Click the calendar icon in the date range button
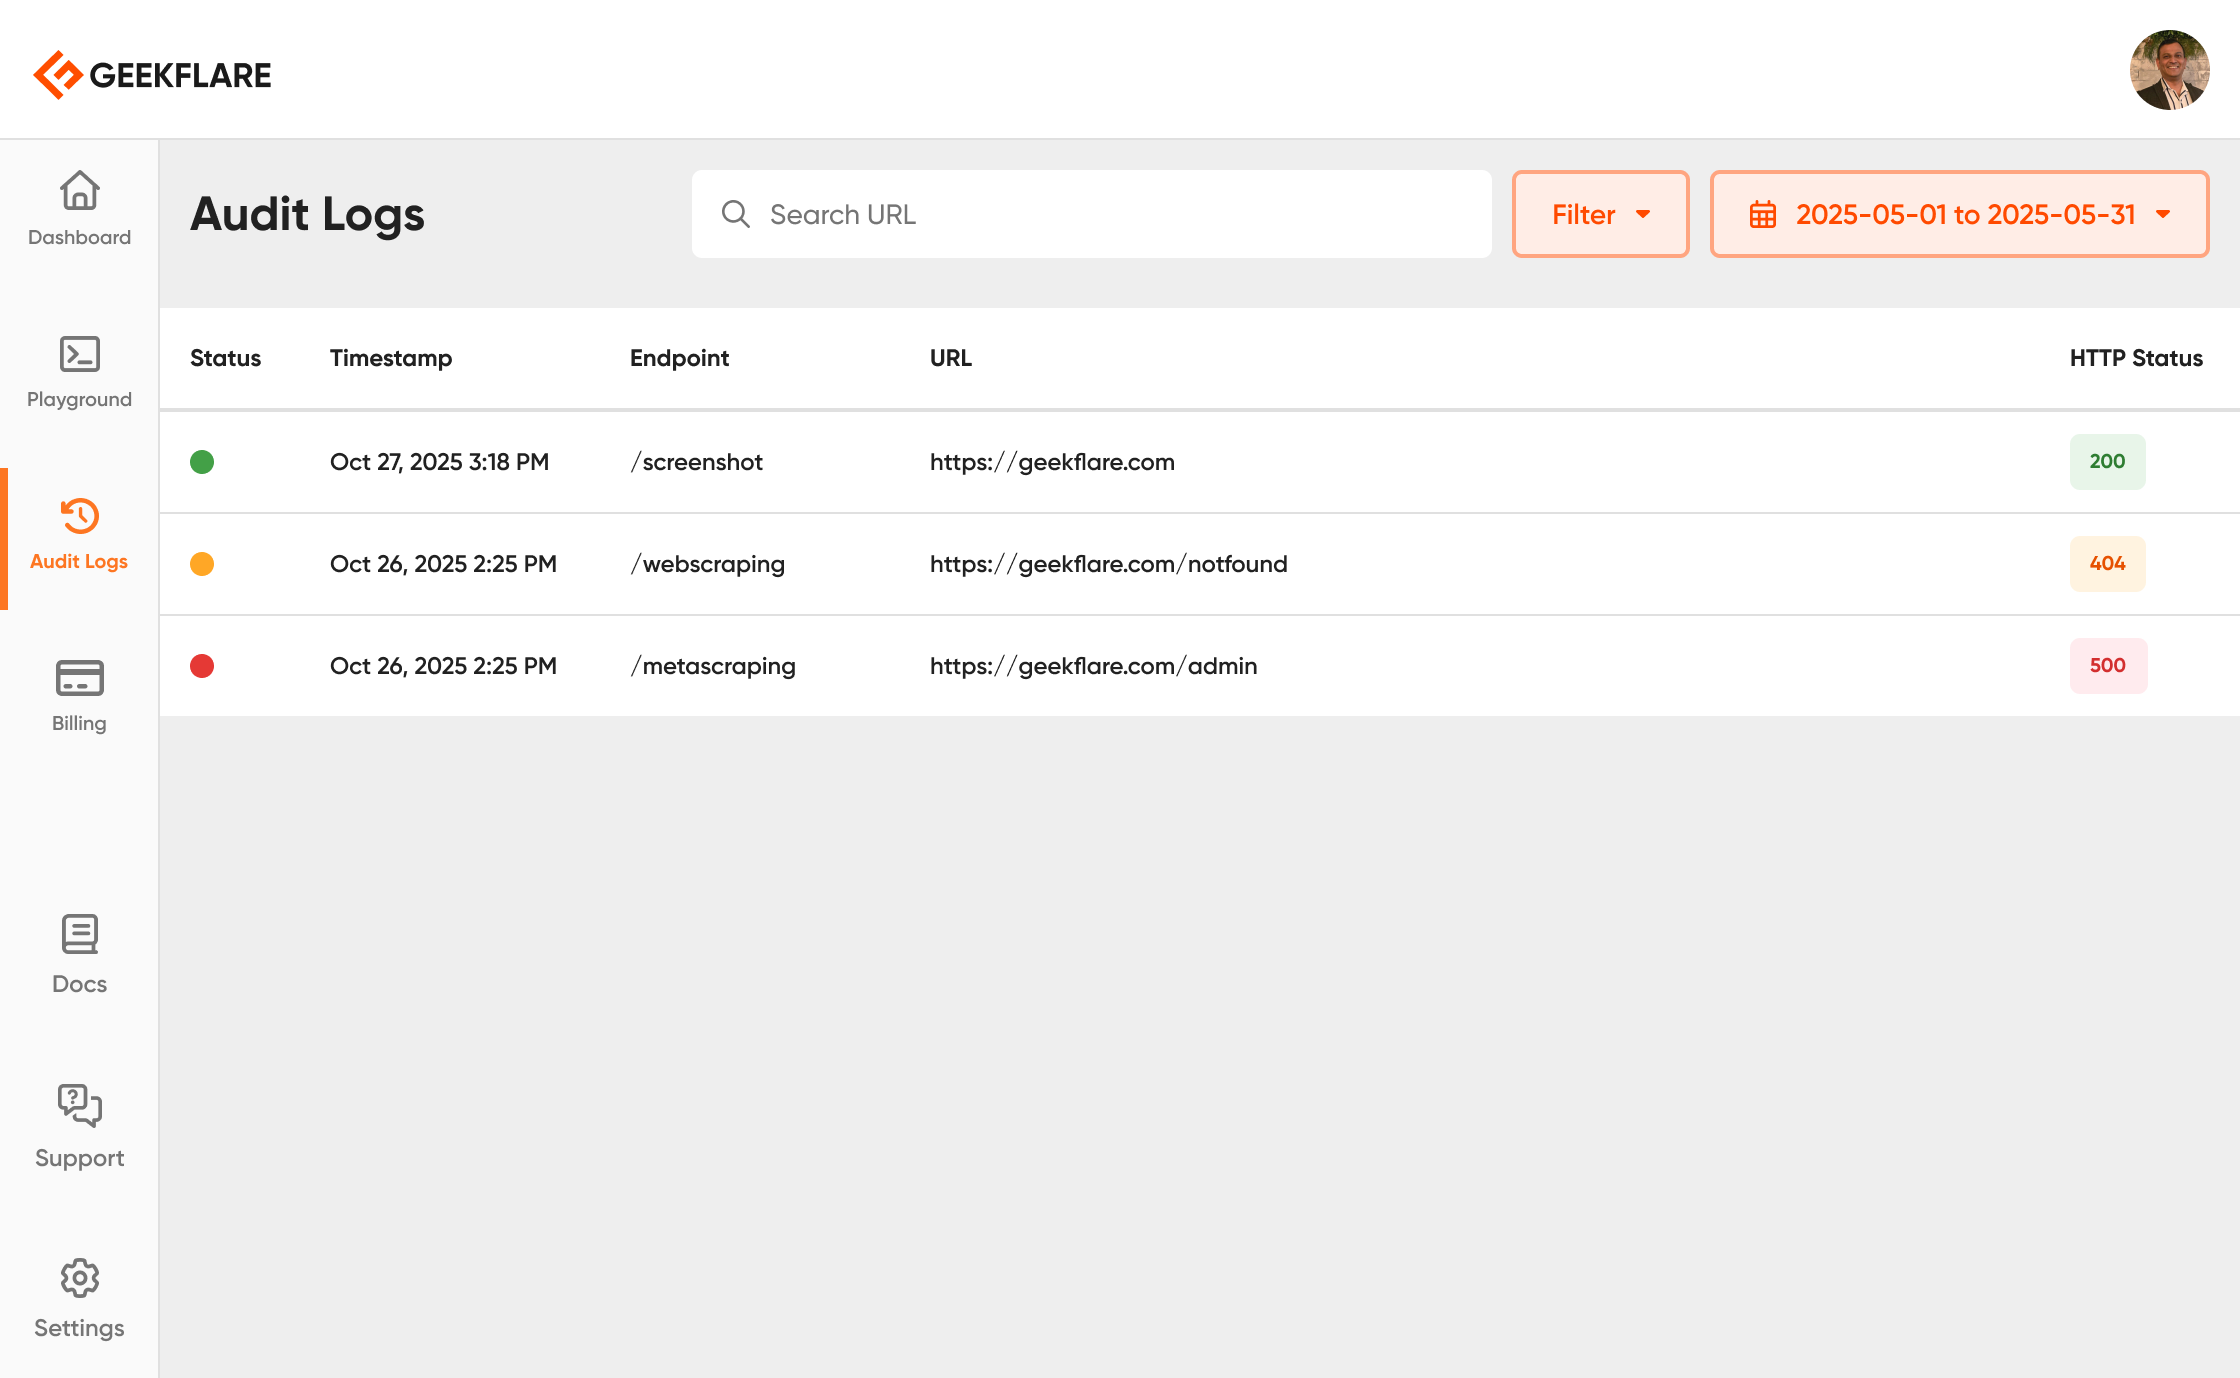 pos(1763,213)
